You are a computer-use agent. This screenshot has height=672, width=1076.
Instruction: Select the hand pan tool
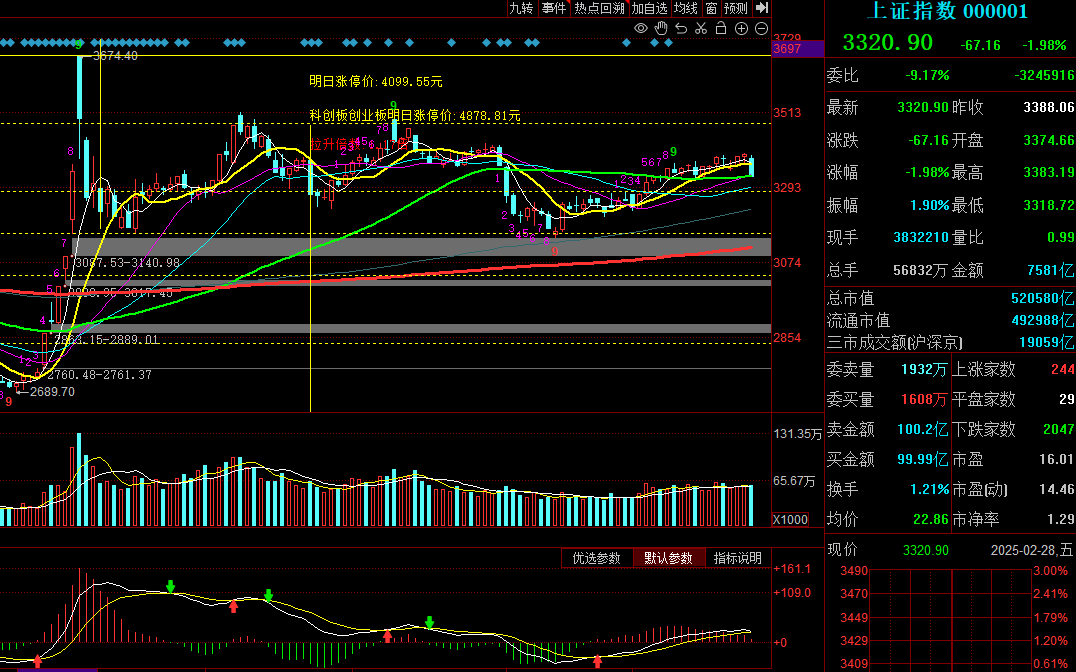(661, 29)
